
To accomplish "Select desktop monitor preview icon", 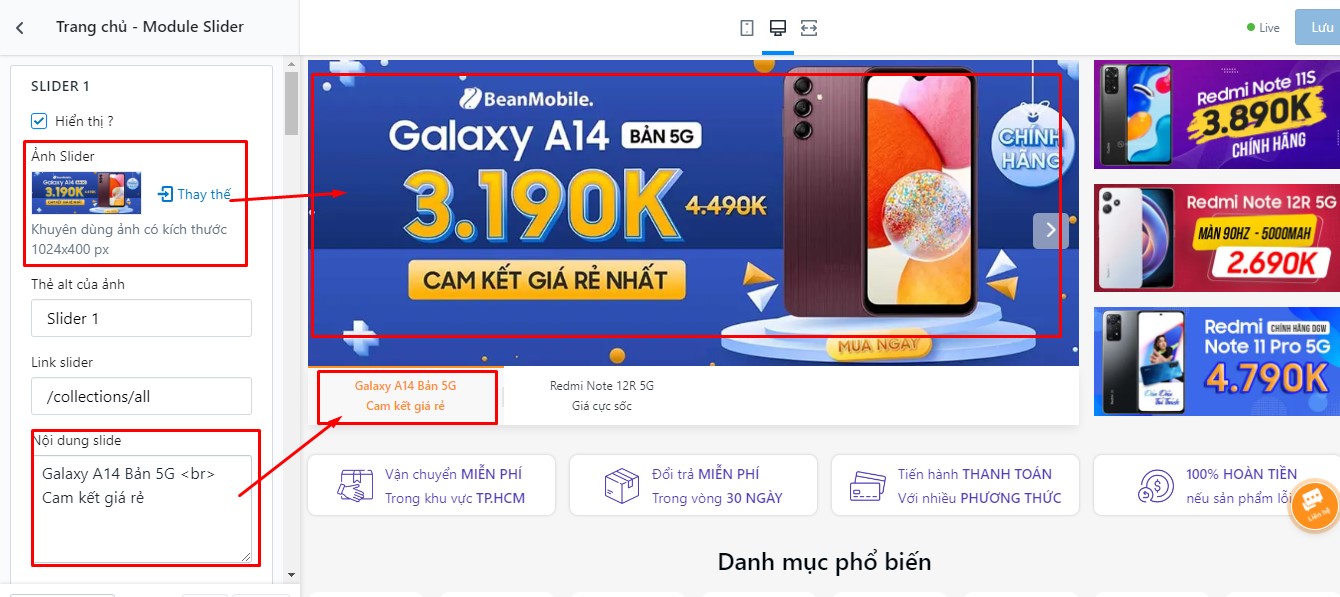I will [x=778, y=28].
